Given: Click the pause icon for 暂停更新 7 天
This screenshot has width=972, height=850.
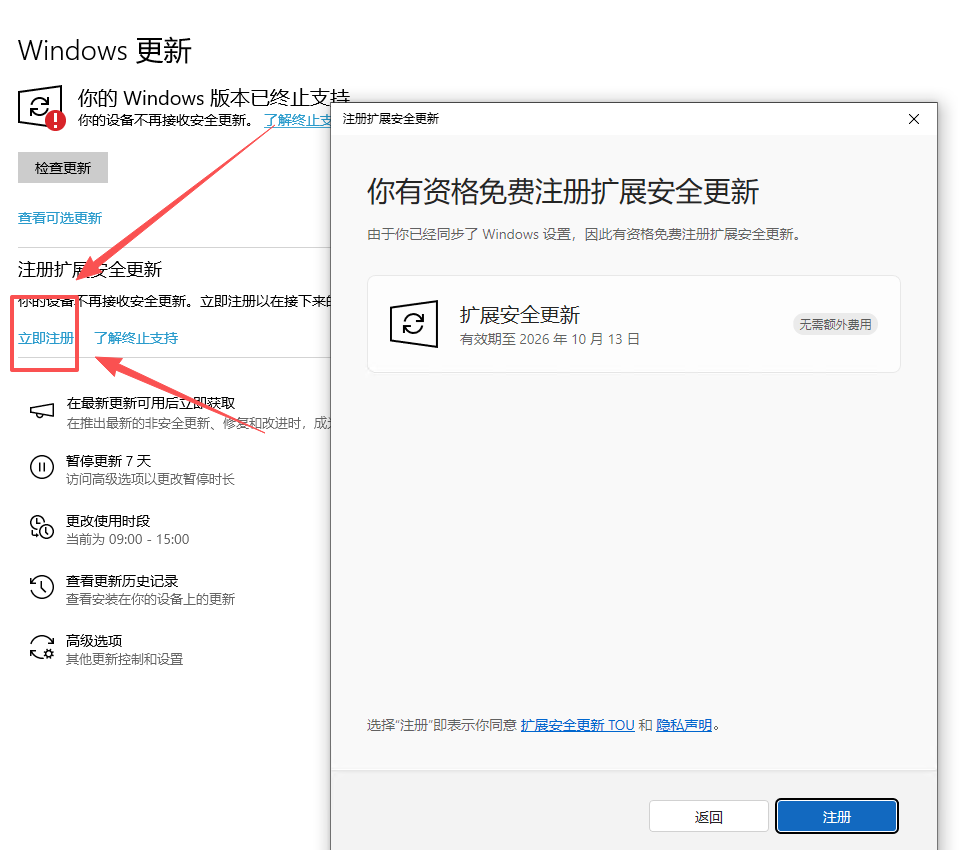Looking at the screenshot, I should (42, 467).
